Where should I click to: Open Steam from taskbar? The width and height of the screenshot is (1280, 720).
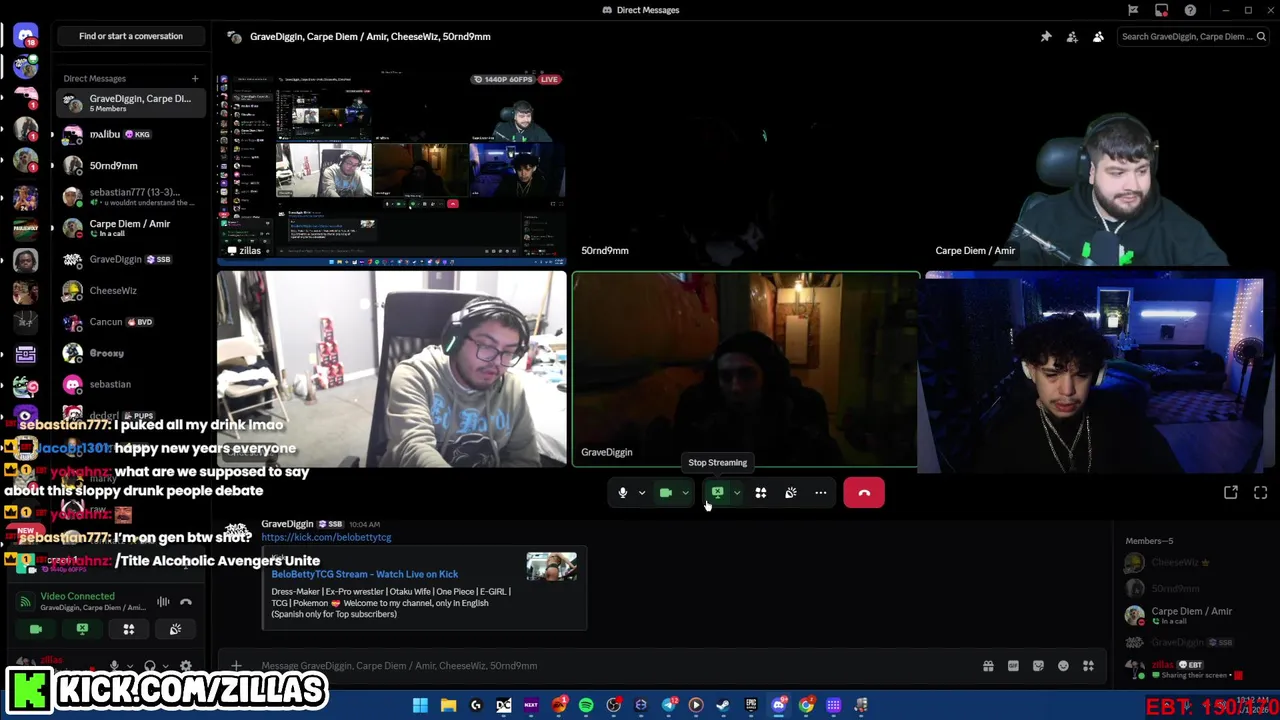tap(723, 705)
